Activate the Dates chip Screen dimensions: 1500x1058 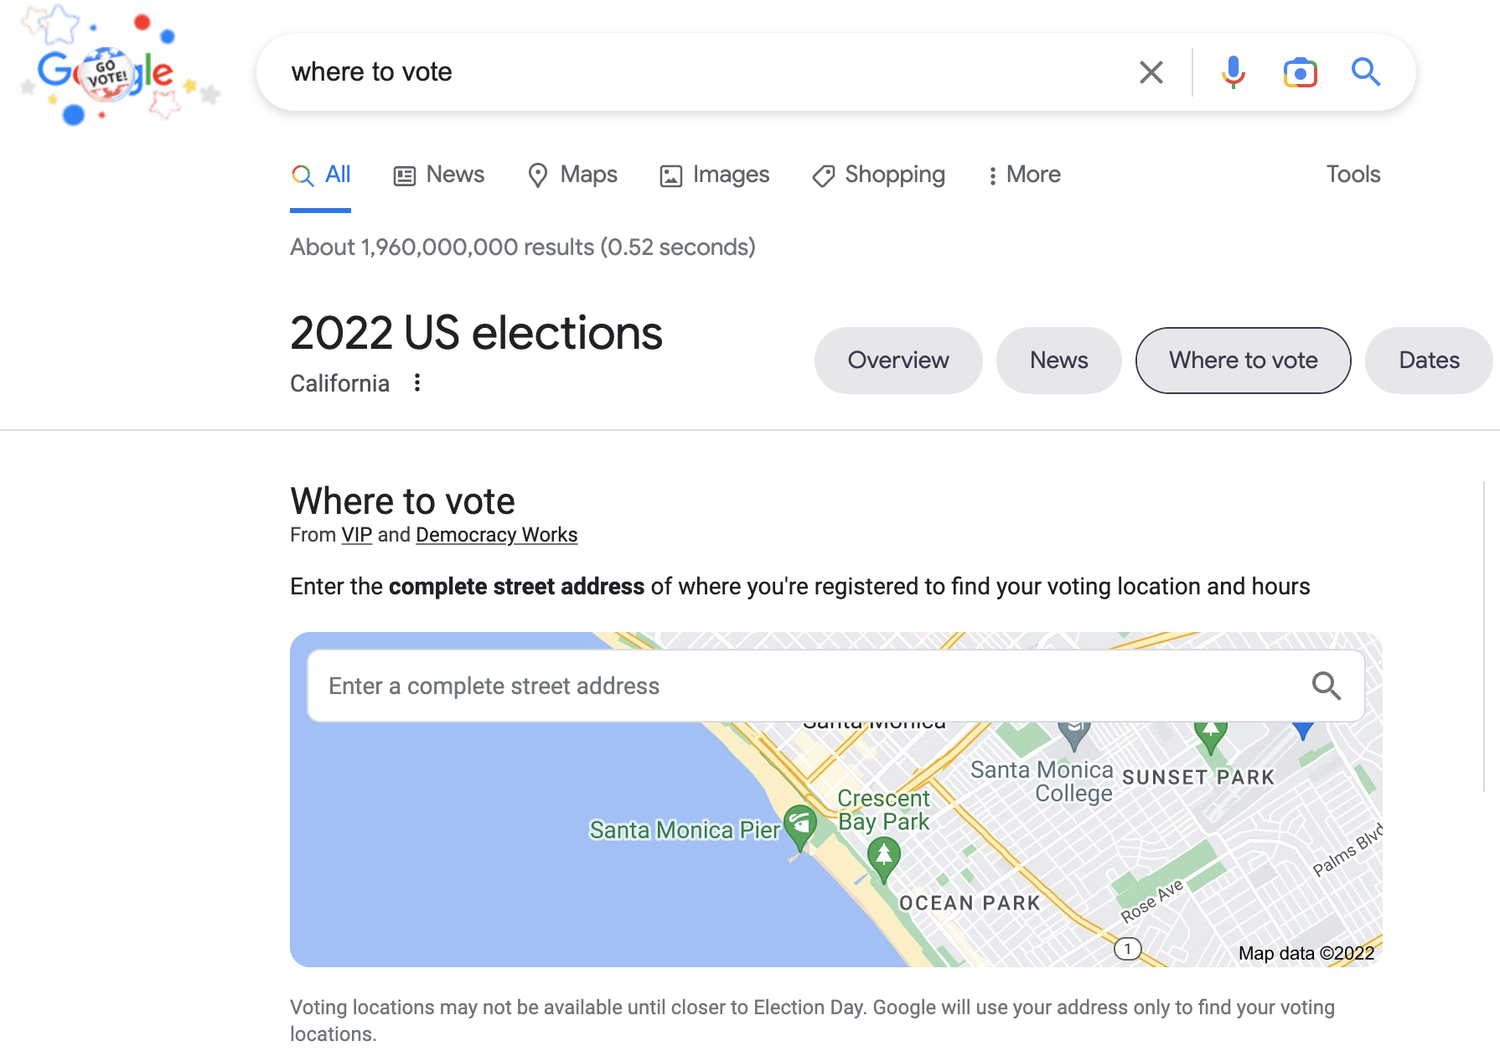pyautogui.click(x=1428, y=360)
